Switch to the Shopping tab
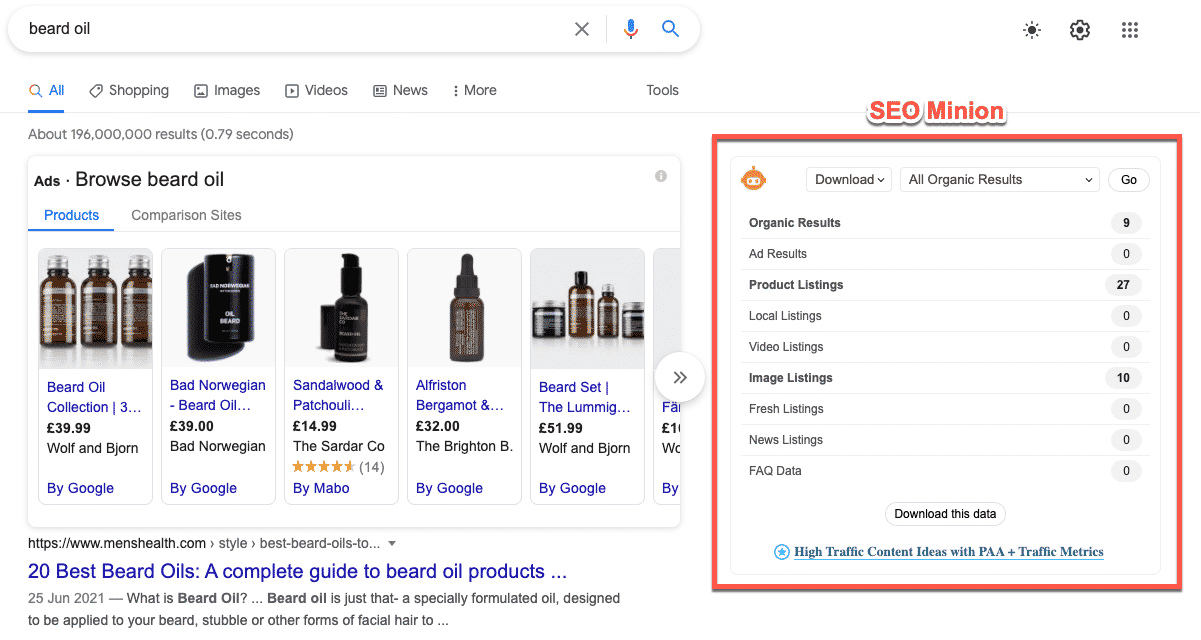Viewport: 1201px width, 640px height. (129, 90)
